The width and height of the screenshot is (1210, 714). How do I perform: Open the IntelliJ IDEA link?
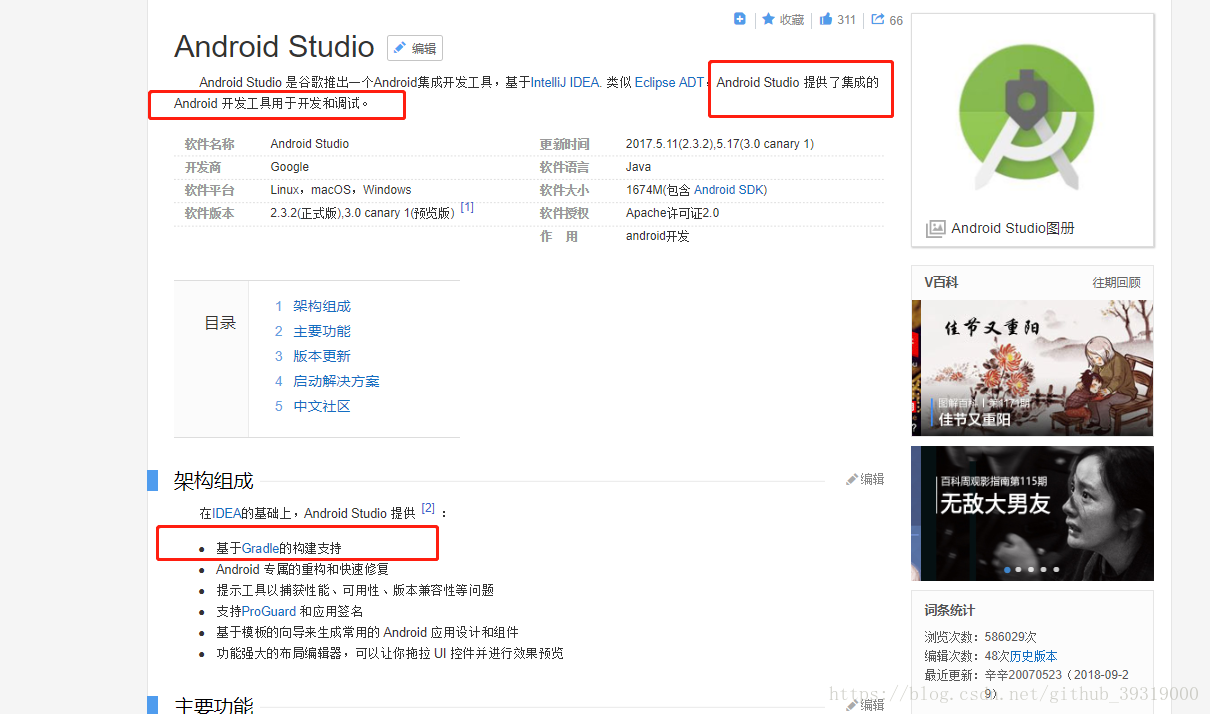pyautogui.click(x=566, y=82)
